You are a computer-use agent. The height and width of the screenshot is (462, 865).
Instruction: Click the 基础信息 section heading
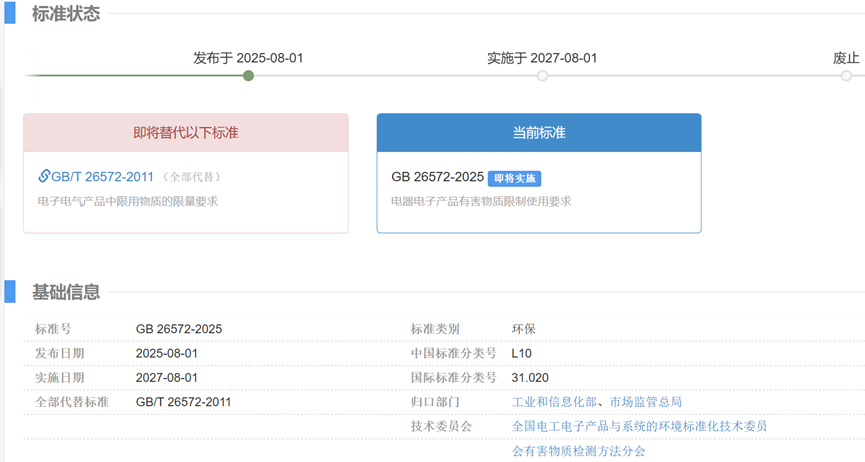pos(66,291)
